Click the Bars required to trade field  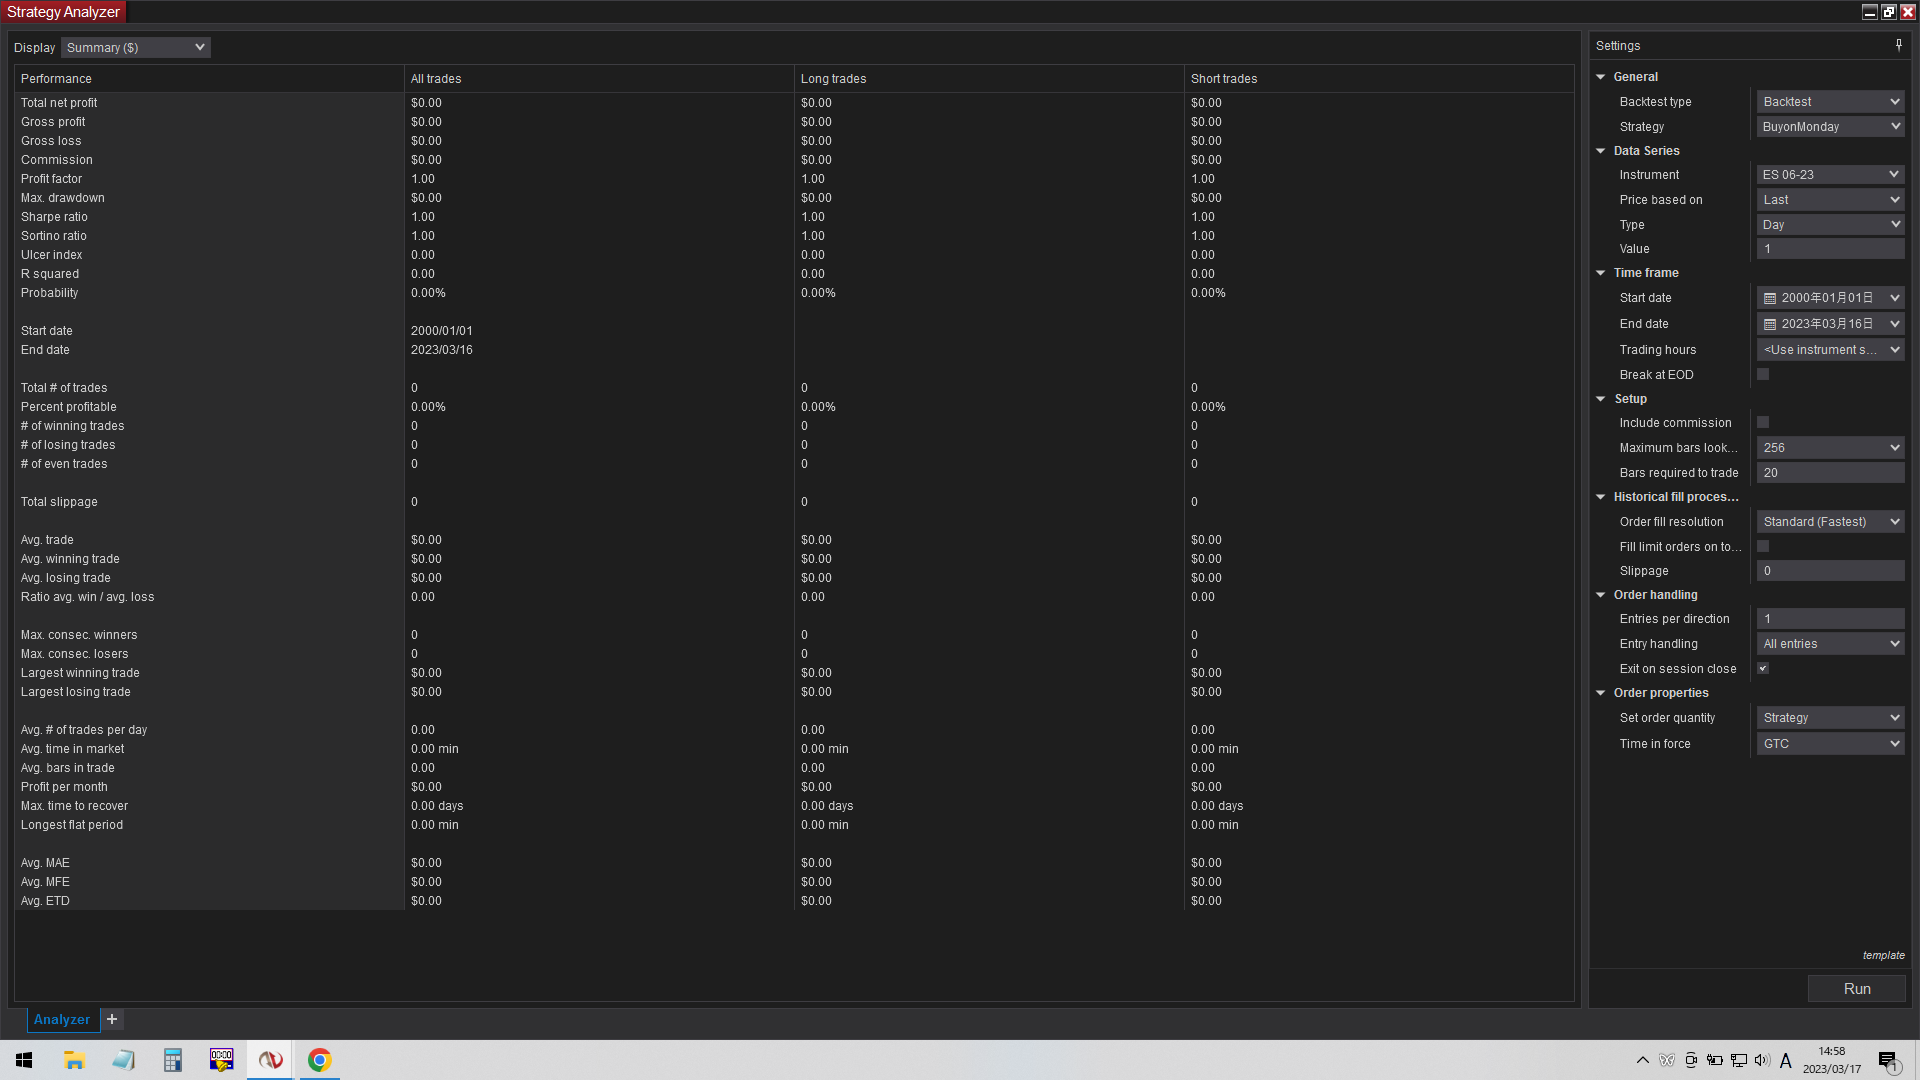1830,473
